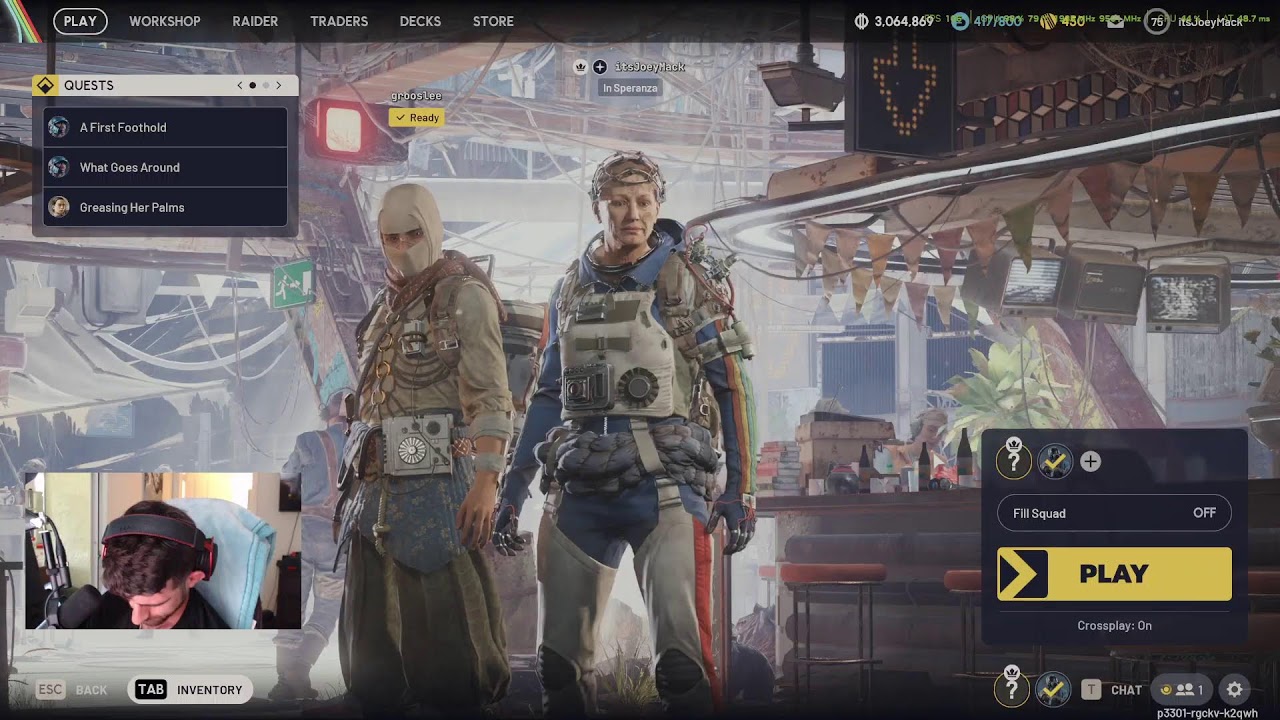
Task: Open the RAIDER tab
Action: point(255,21)
